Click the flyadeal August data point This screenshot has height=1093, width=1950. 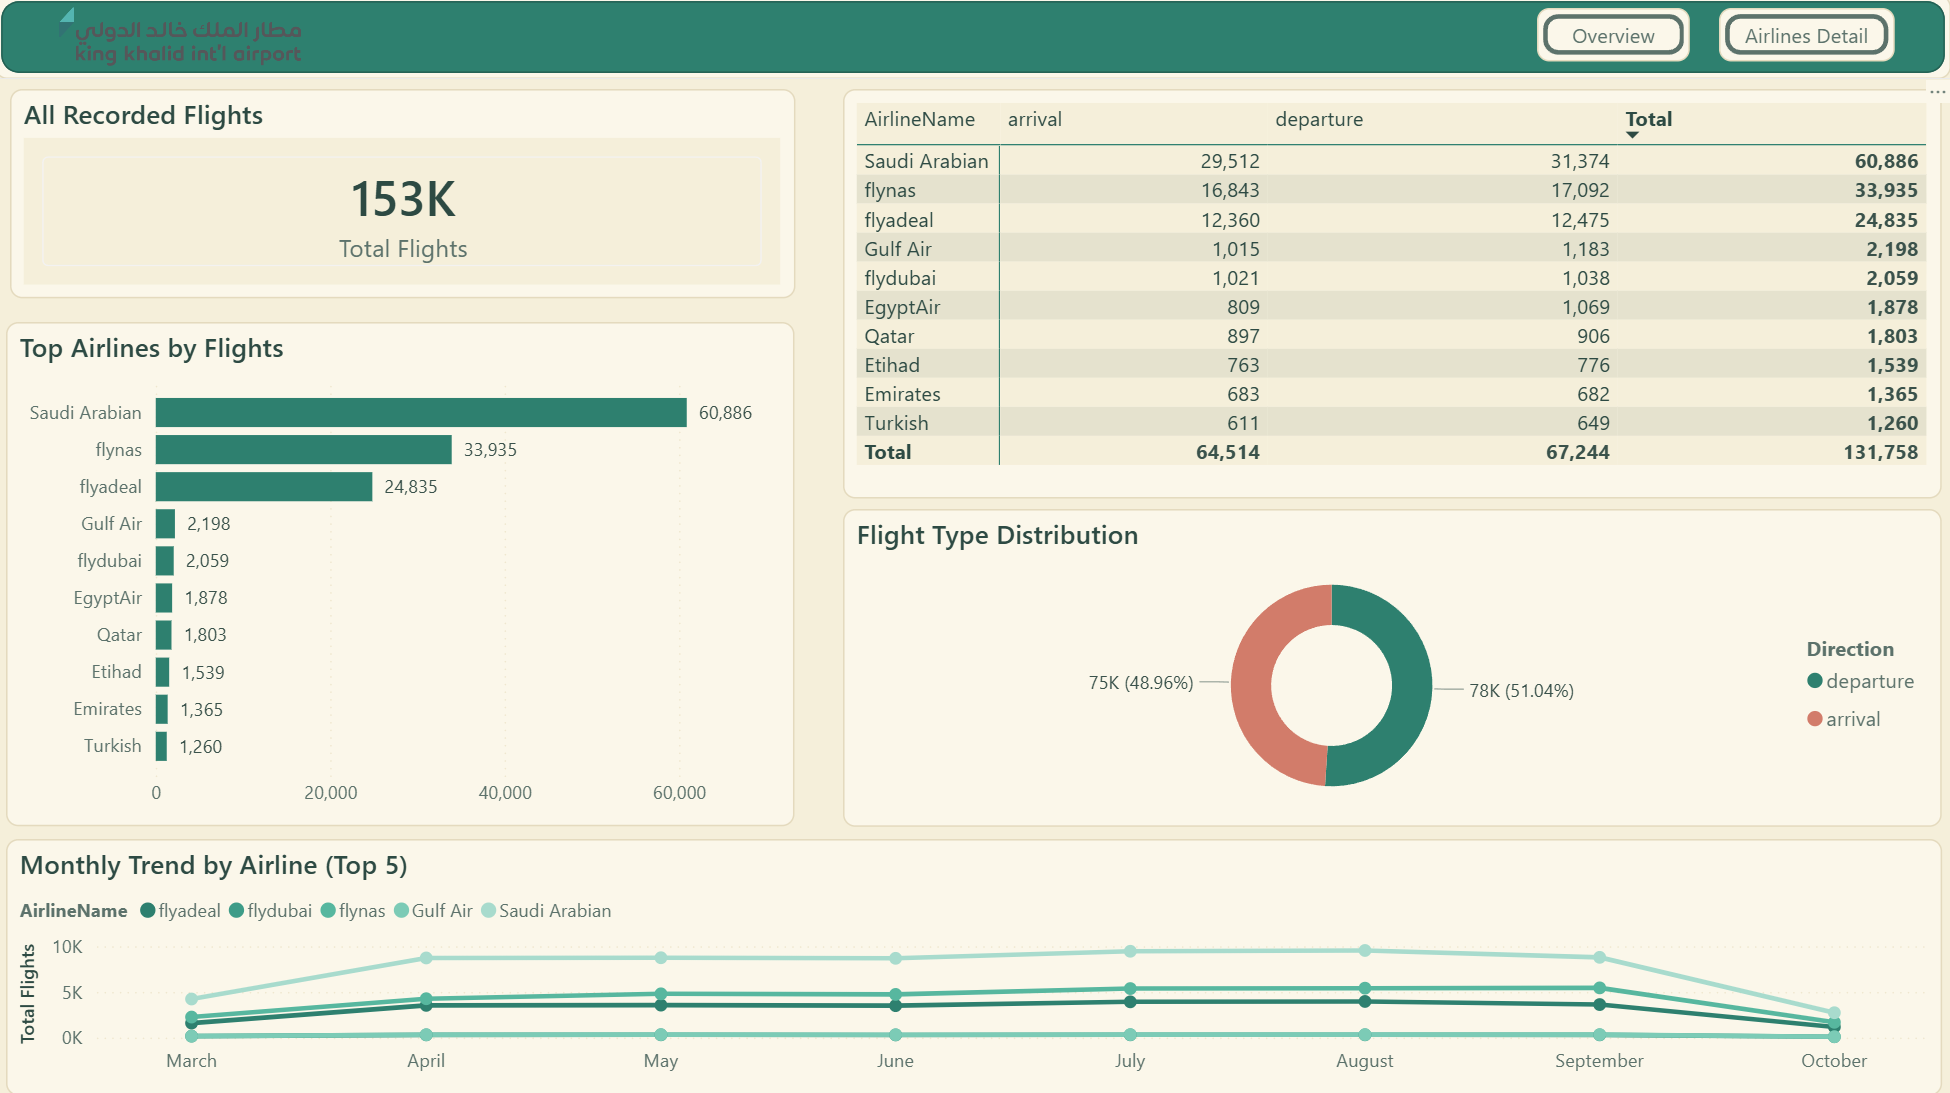pos(1364,1001)
